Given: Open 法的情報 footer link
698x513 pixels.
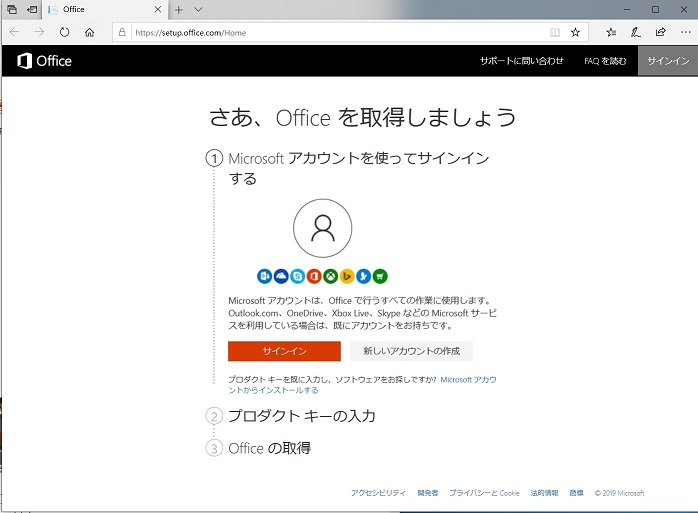Looking at the screenshot, I should [544, 493].
